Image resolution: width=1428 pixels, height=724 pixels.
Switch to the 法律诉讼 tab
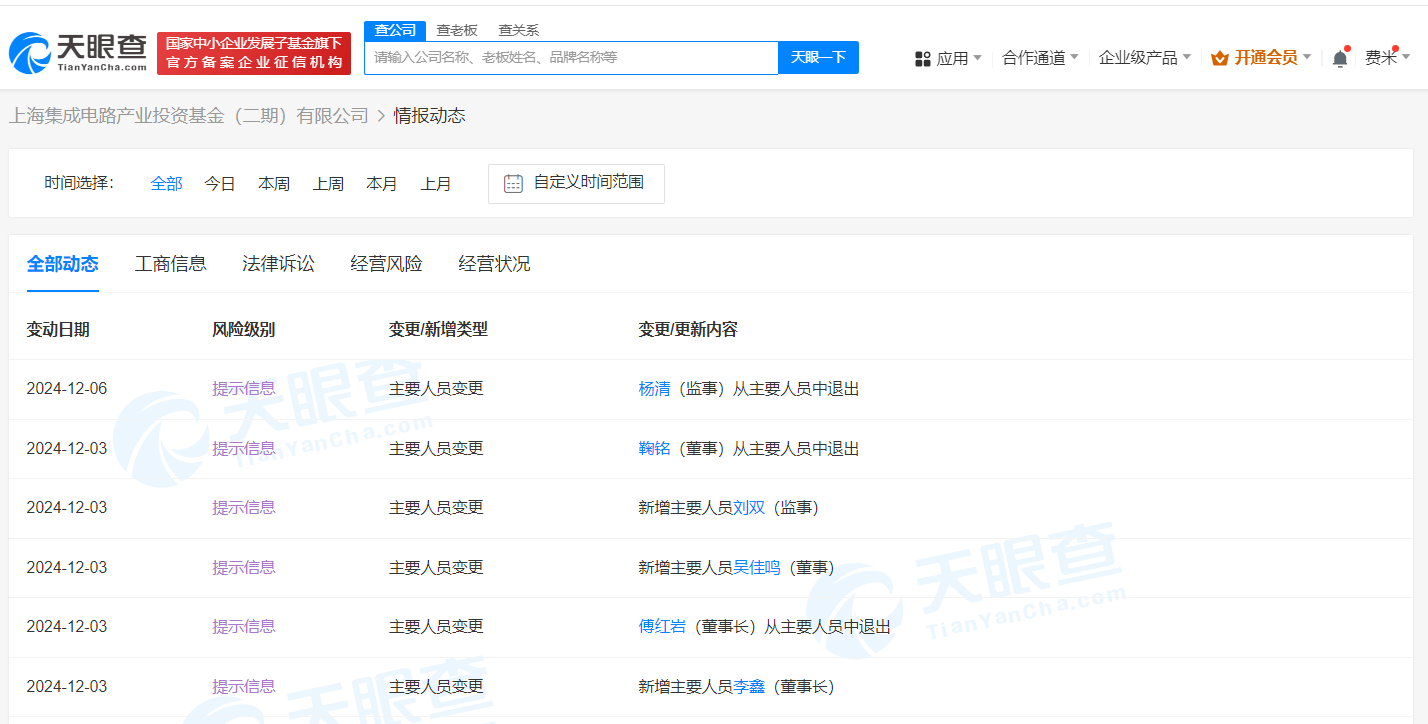(x=279, y=264)
